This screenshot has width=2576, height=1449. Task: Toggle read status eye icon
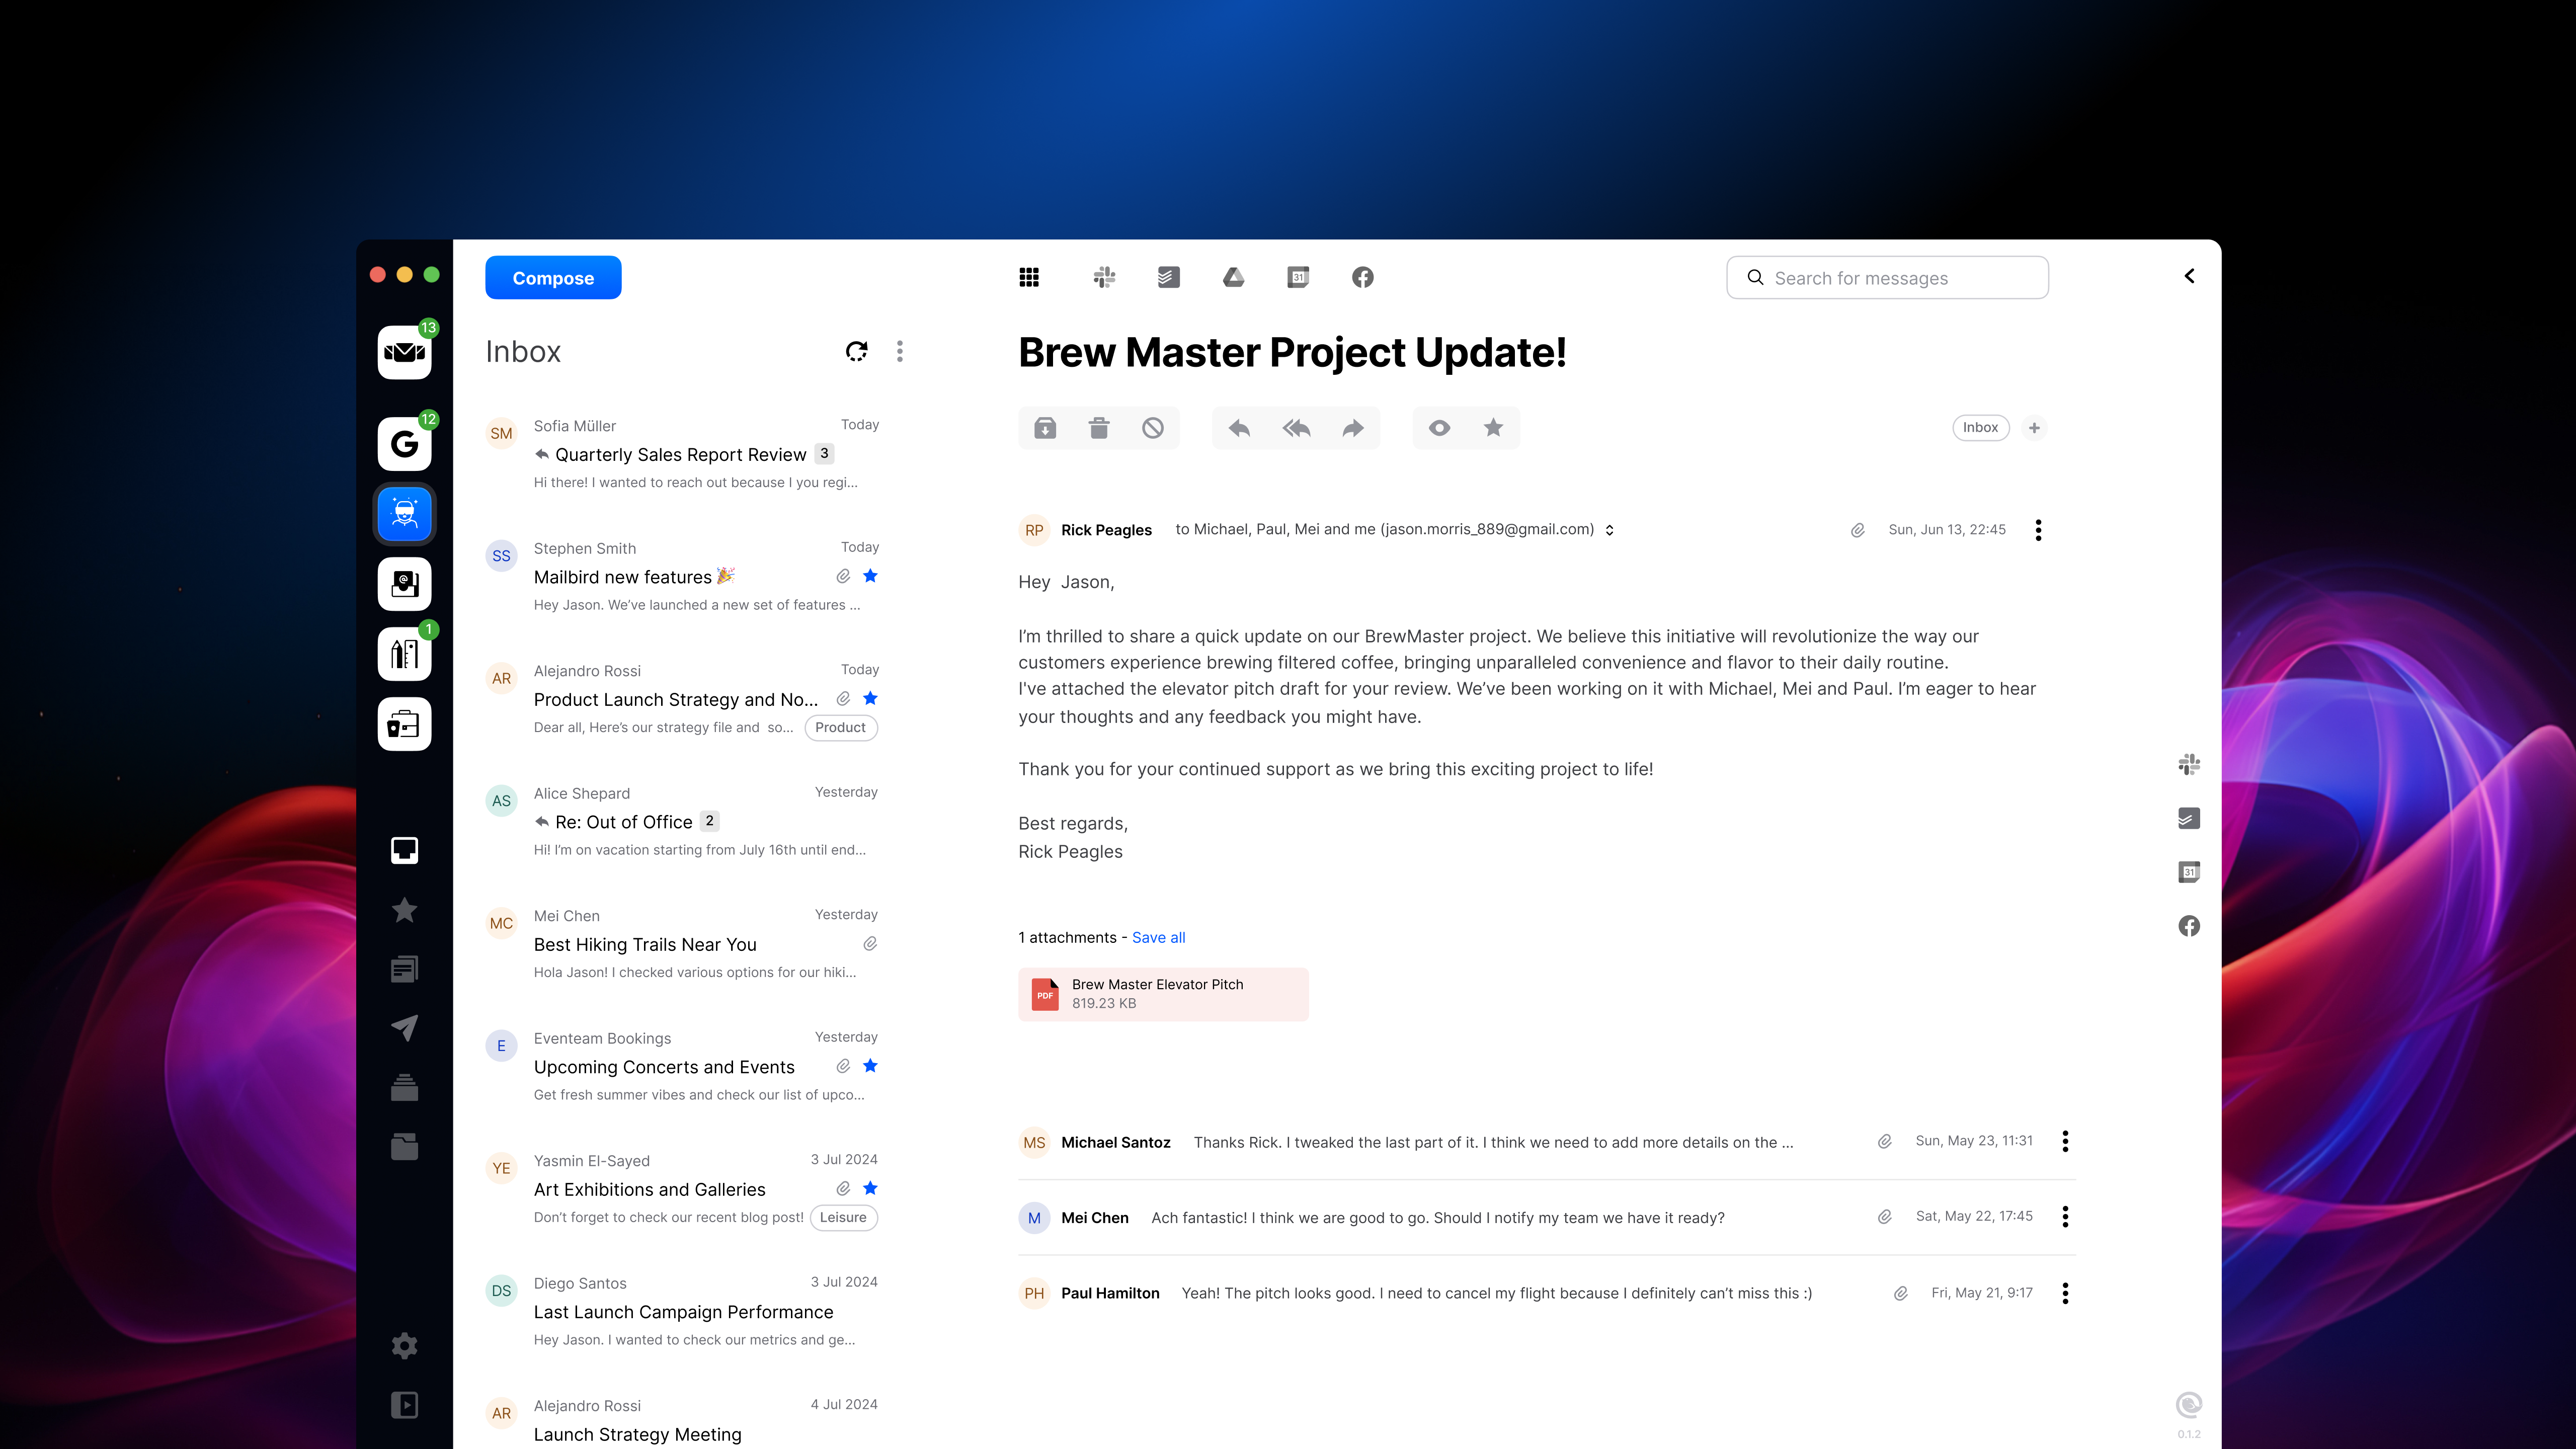coord(1439,428)
